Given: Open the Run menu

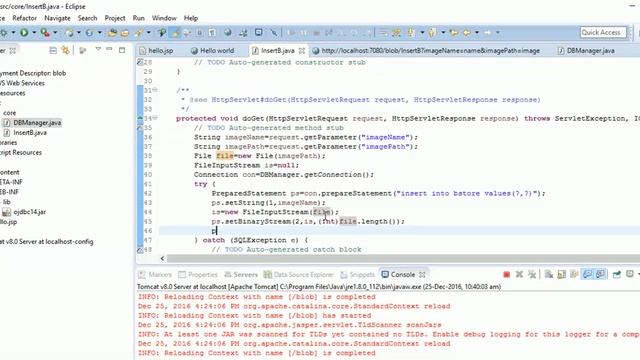Looking at the screenshot, I should 138,18.
